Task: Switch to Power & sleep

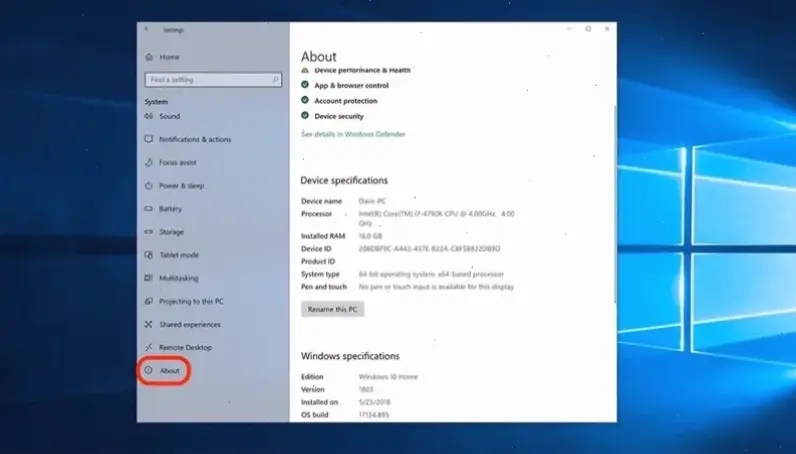Action: point(181,186)
